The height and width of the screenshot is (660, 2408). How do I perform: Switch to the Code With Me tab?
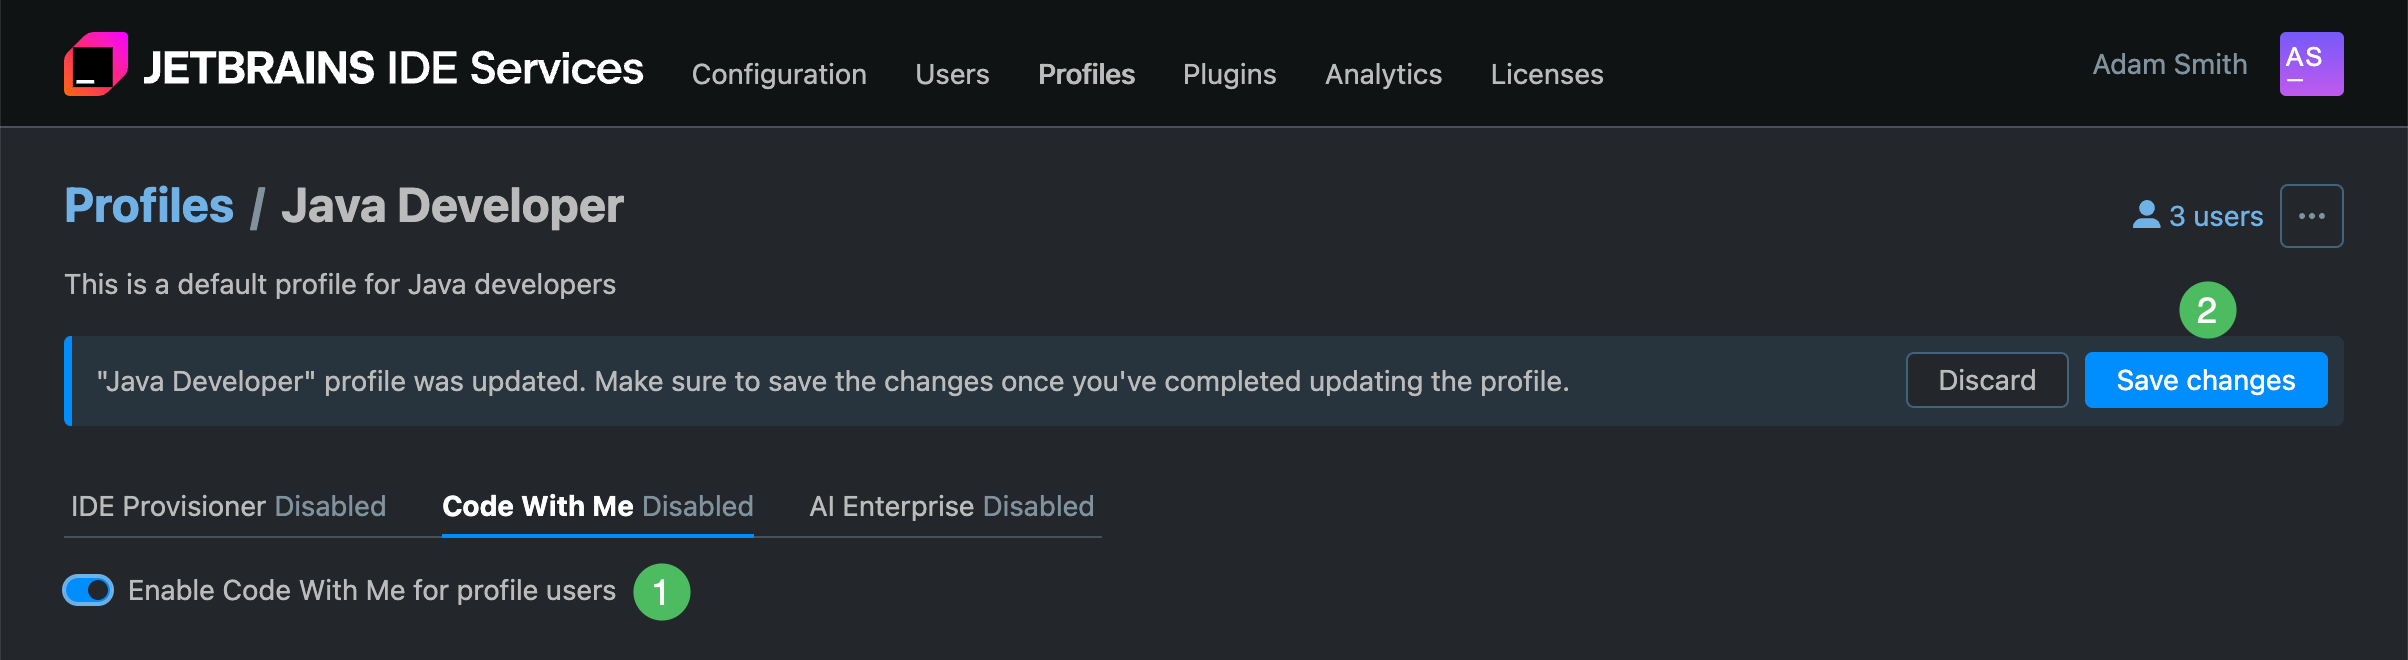597,506
